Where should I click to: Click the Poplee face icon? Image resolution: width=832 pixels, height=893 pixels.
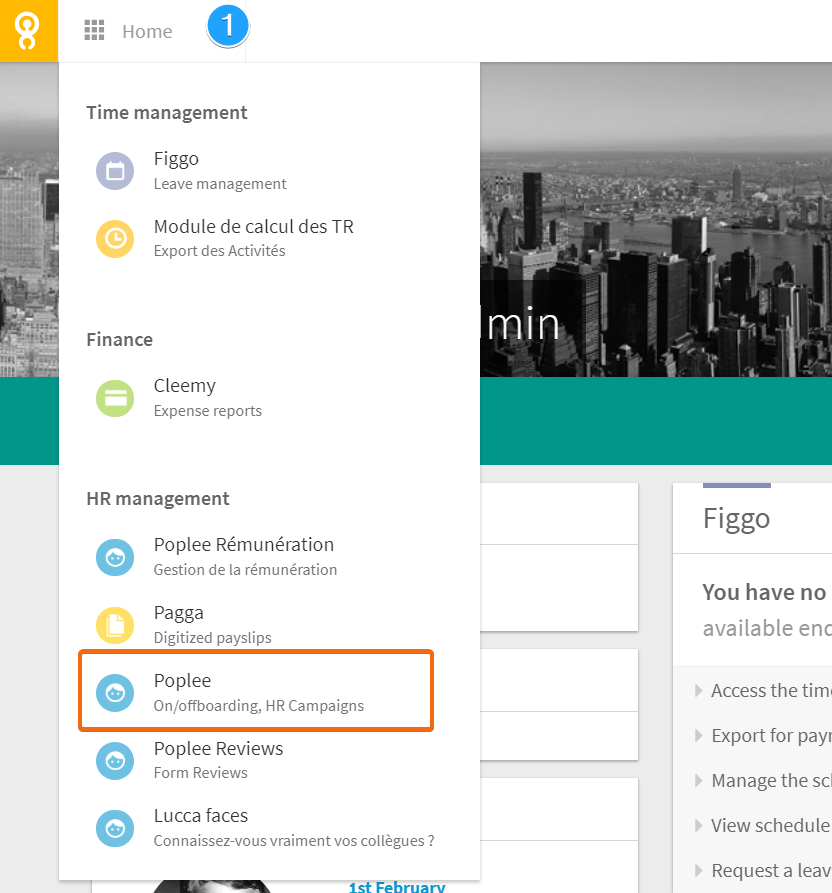[115, 693]
